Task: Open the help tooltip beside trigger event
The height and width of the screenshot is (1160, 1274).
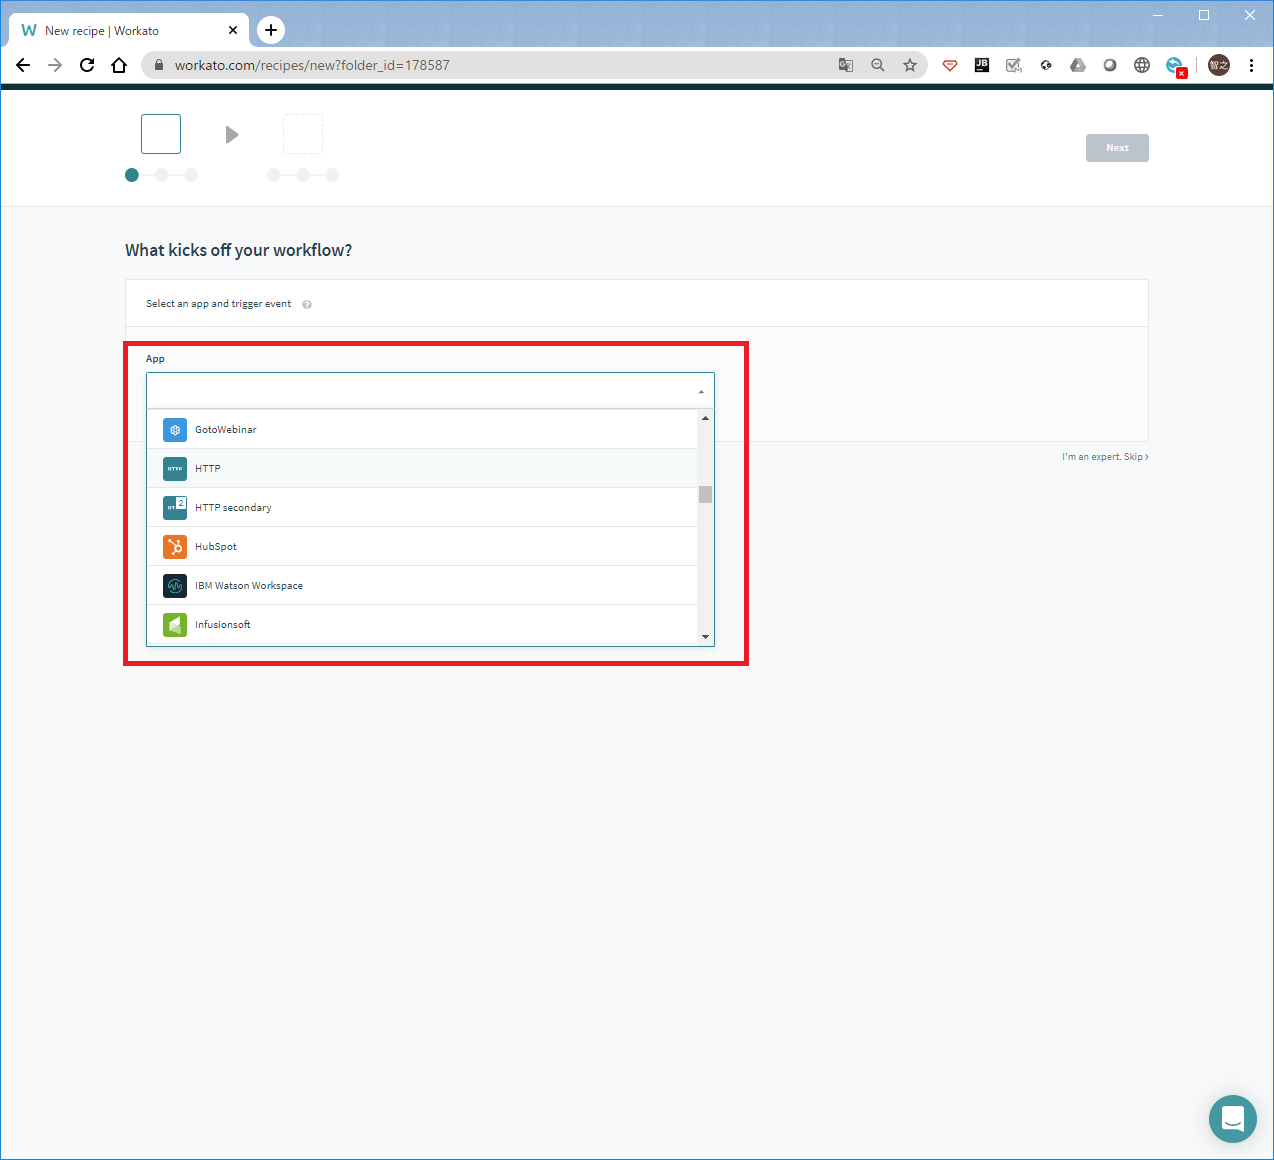Action: (307, 305)
